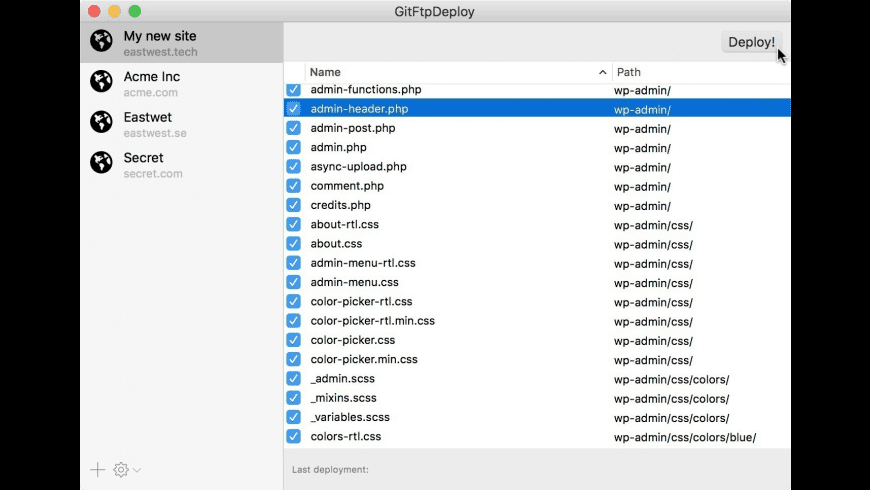
Task: Select the _mixins.scss file name
Action: coord(343,398)
